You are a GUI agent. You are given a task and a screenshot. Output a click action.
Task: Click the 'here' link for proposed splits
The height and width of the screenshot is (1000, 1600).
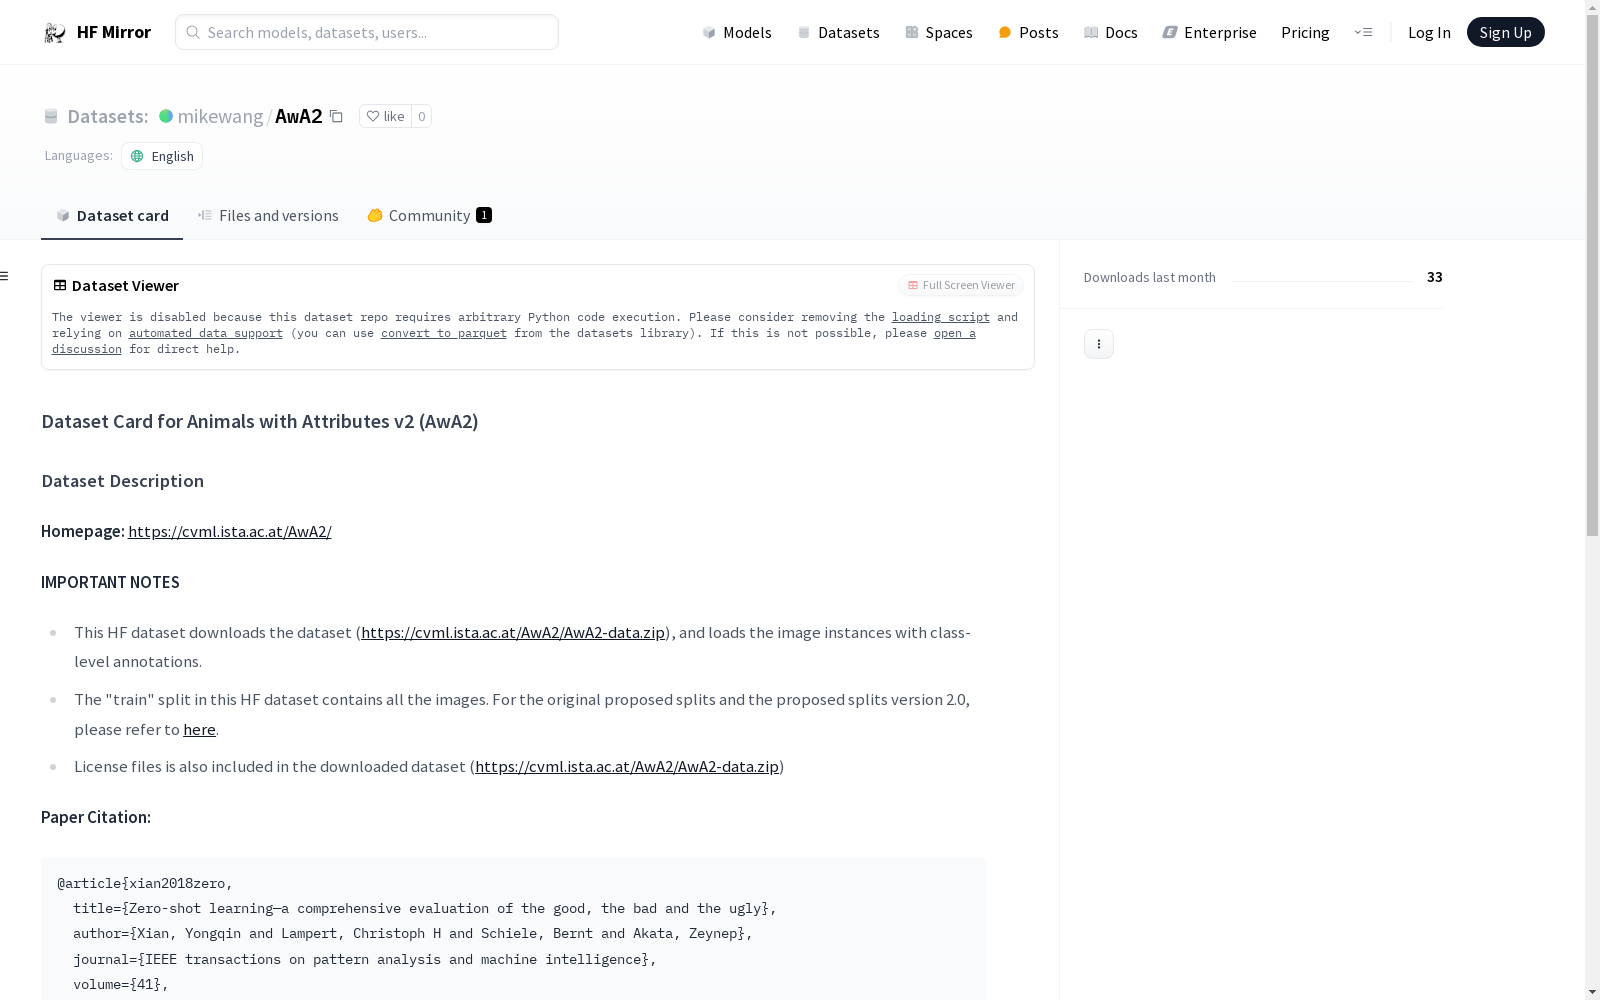(199, 729)
